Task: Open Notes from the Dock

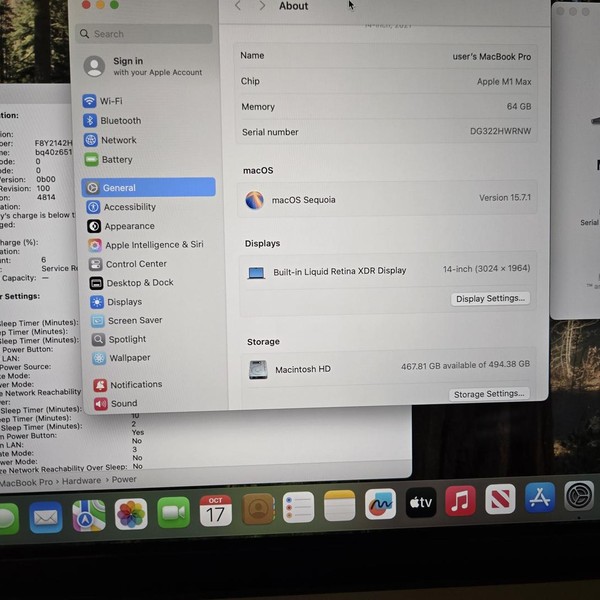Action: (339, 505)
